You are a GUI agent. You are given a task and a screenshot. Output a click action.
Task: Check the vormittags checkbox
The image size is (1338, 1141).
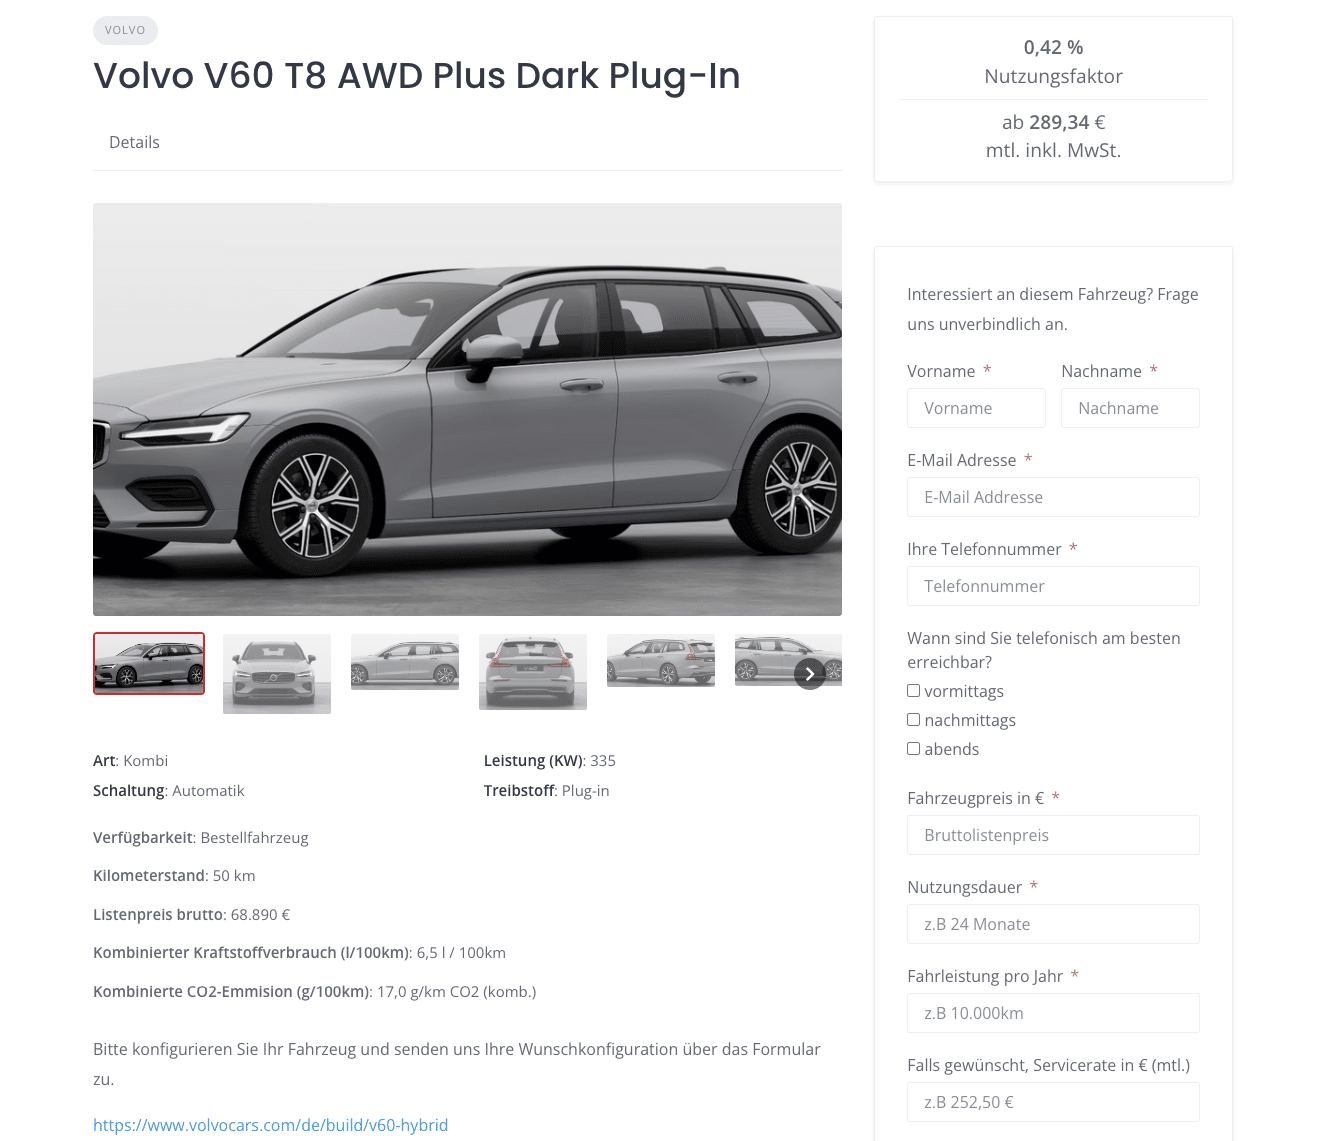click(x=913, y=690)
